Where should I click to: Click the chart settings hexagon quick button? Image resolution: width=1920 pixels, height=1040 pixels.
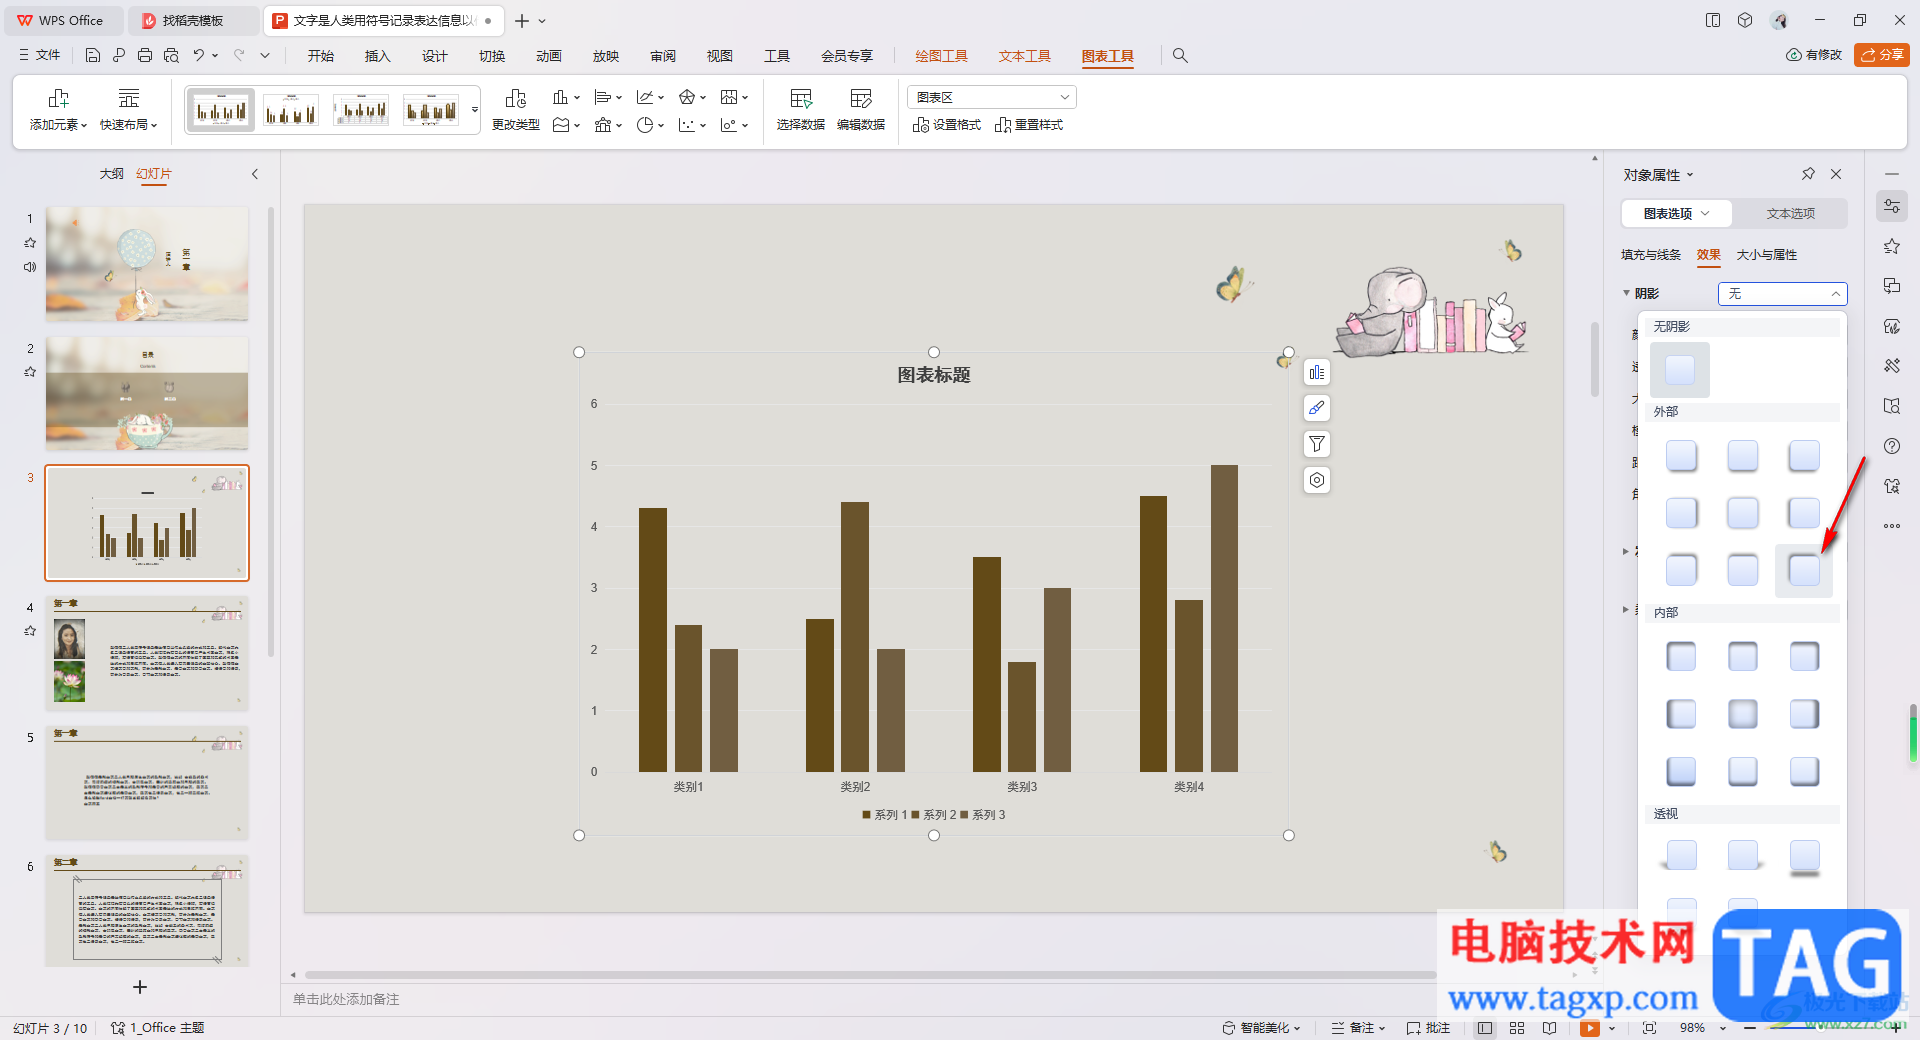click(x=1317, y=480)
